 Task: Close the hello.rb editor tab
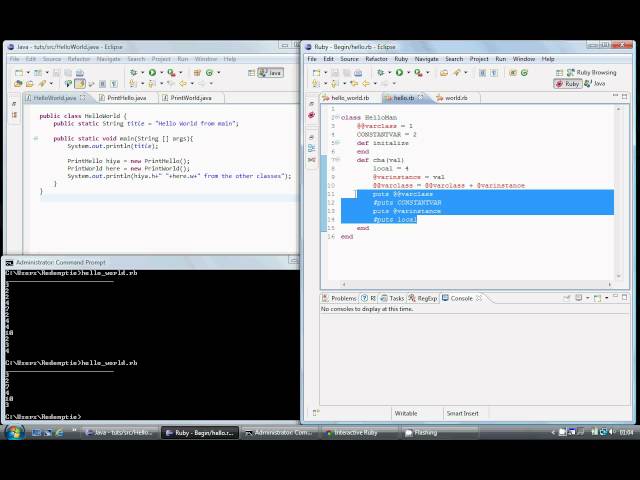pyautogui.click(x=420, y=98)
